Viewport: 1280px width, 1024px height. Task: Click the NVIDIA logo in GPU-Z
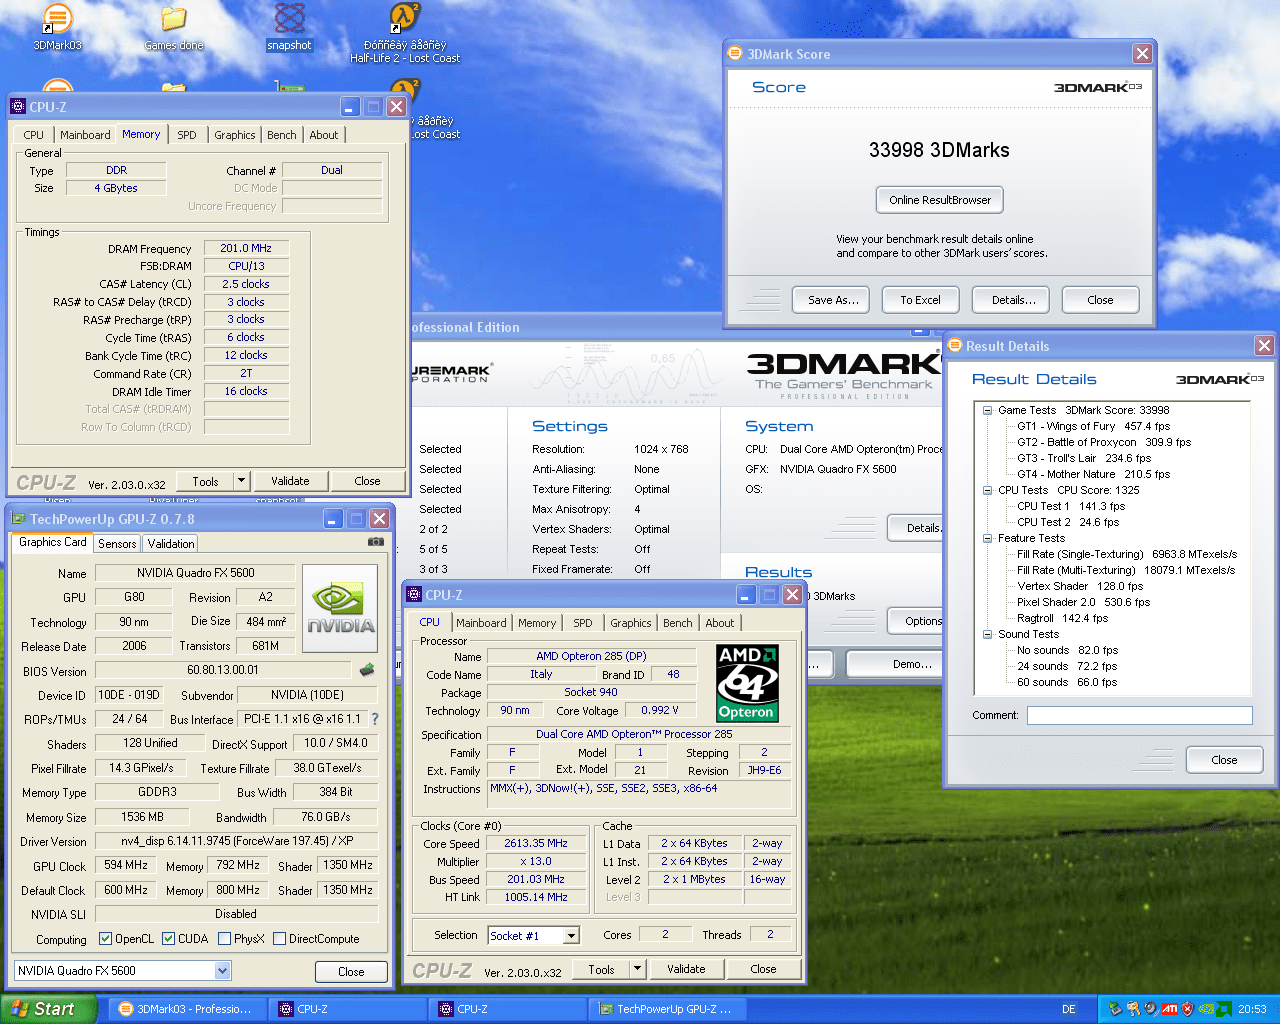click(x=340, y=608)
